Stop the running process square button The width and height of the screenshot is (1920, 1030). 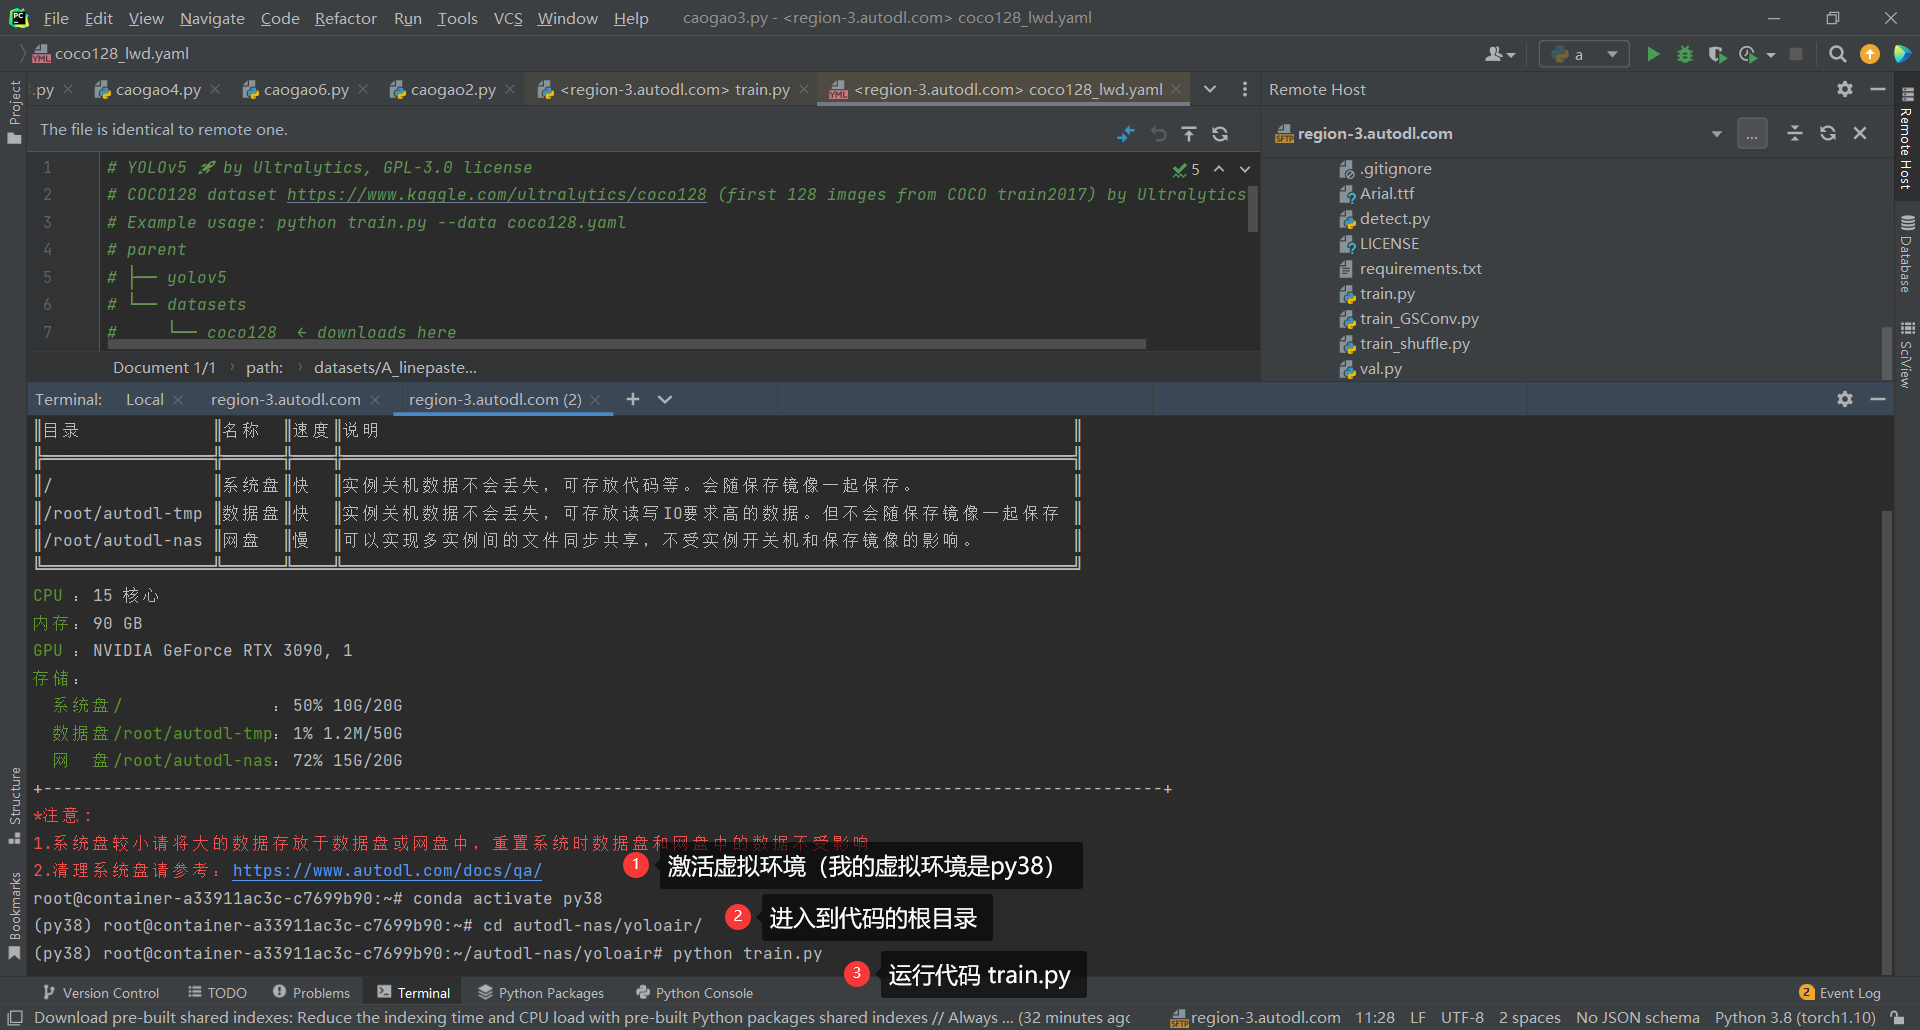tap(1796, 54)
